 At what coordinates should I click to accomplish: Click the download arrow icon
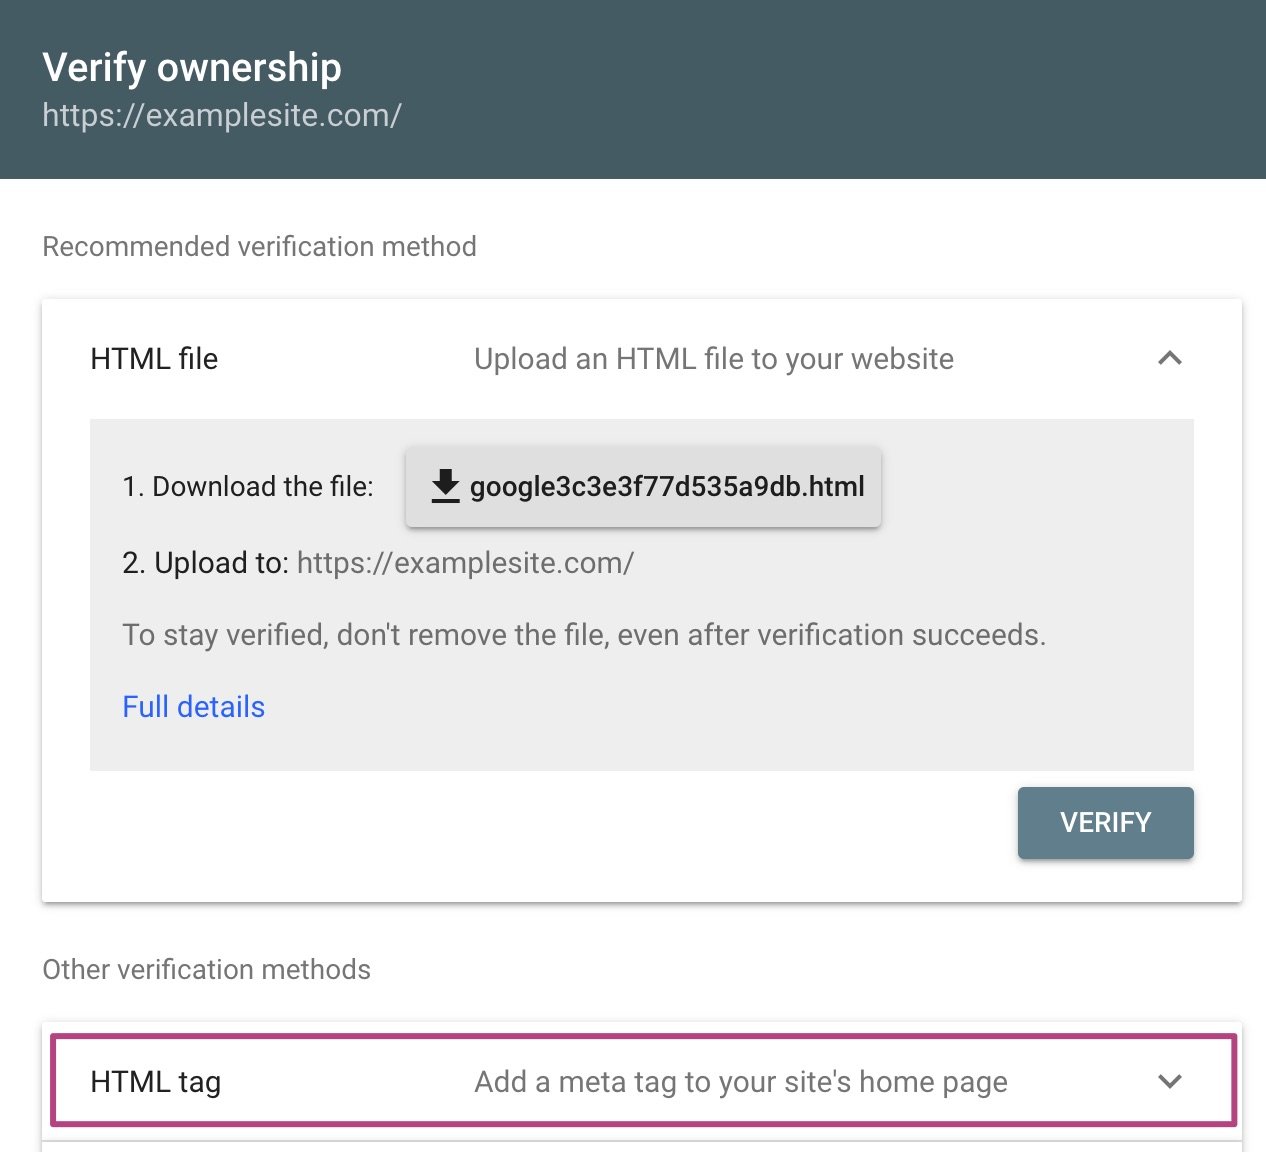pyautogui.click(x=445, y=486)
